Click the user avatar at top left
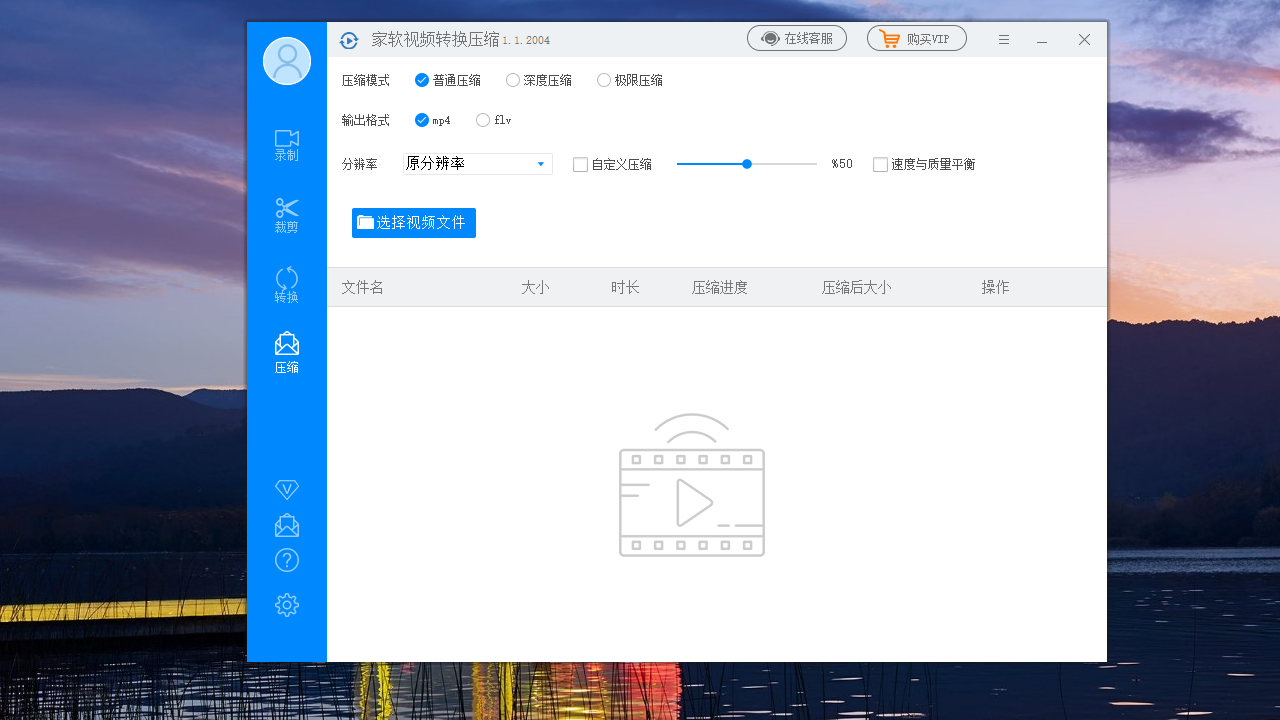 pos(286,61)
